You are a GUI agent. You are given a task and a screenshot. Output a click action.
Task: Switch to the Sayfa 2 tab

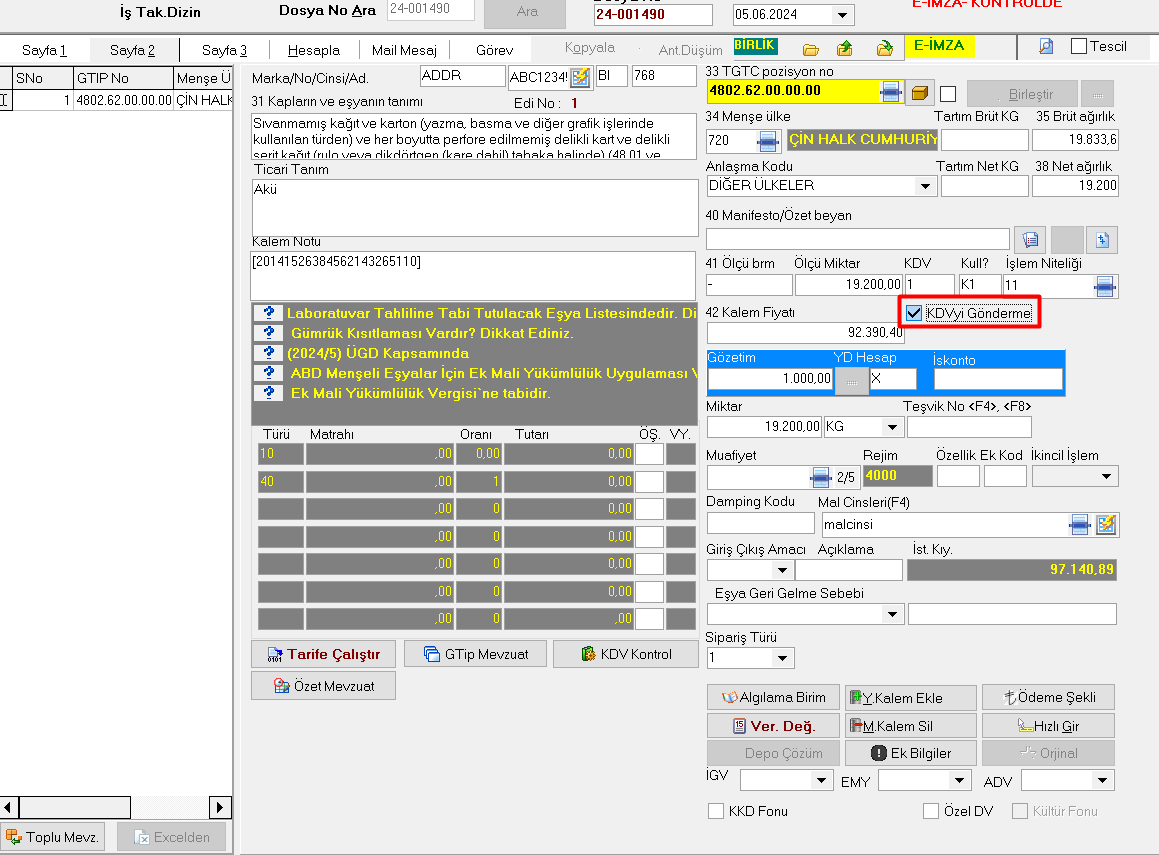[x=132, y=50]
